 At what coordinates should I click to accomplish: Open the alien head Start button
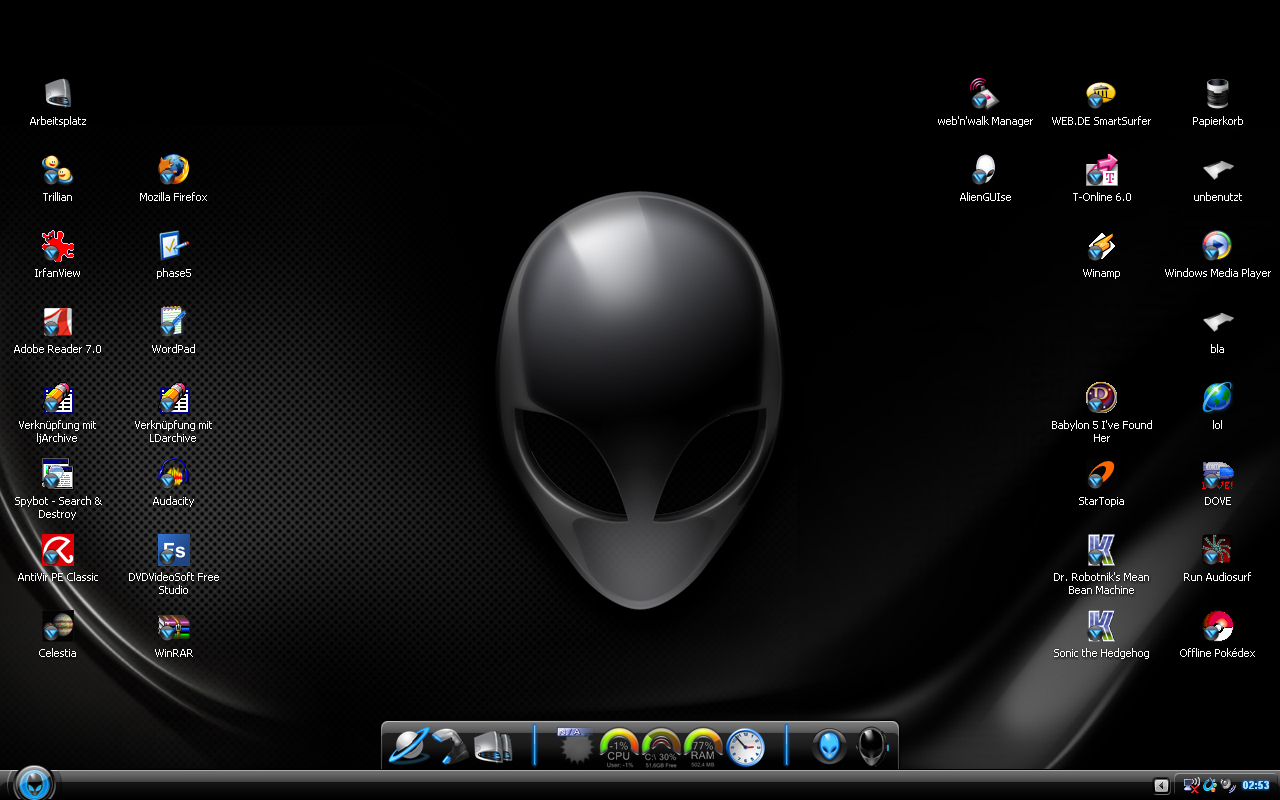click(34, 783)
